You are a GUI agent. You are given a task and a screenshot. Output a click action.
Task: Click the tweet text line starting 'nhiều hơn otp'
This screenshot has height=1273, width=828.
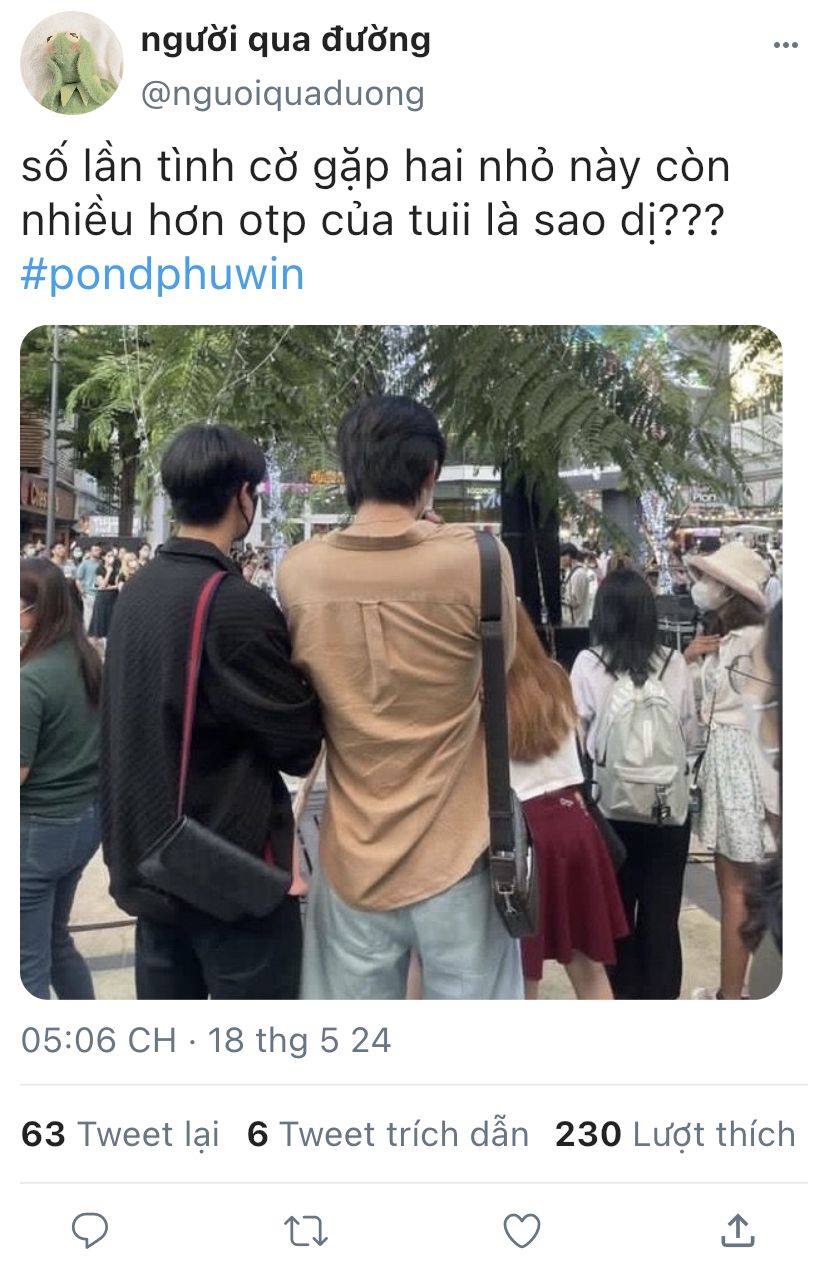(x=370, y=222)
